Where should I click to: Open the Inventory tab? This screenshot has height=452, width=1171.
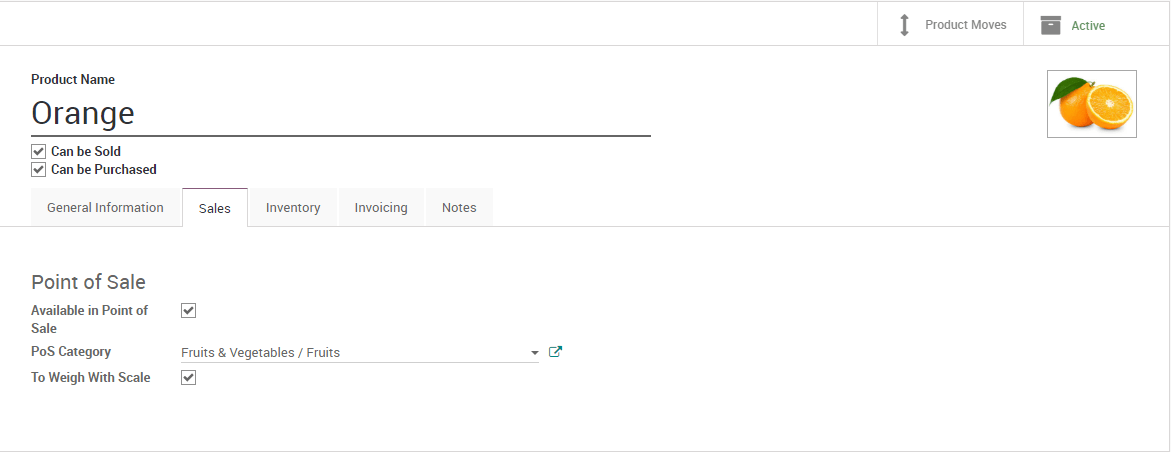293,208
